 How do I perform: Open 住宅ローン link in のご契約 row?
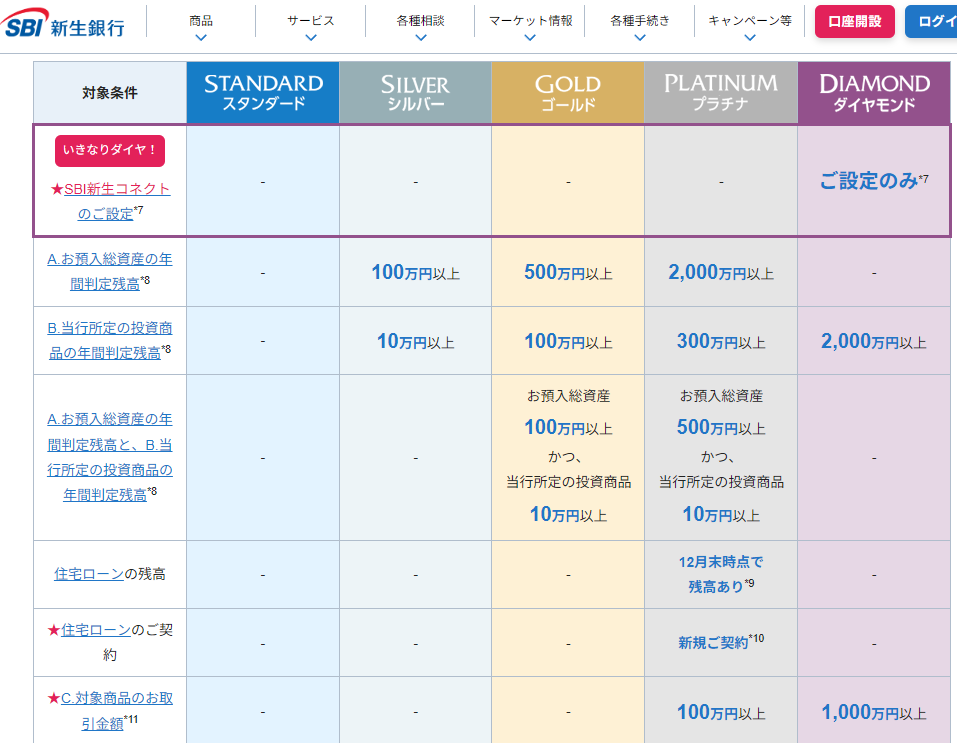(x=96, y=630)
